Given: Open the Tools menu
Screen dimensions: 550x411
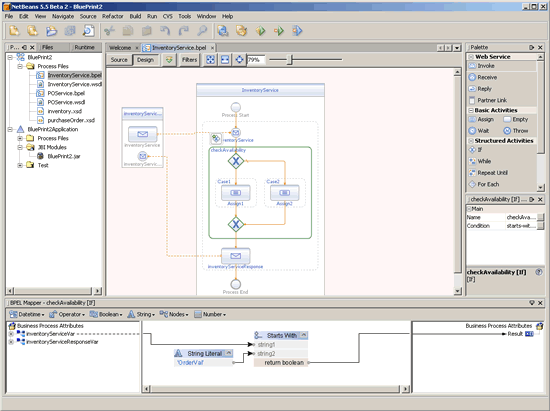Looking at the screenshot, I should click(185, 16).
